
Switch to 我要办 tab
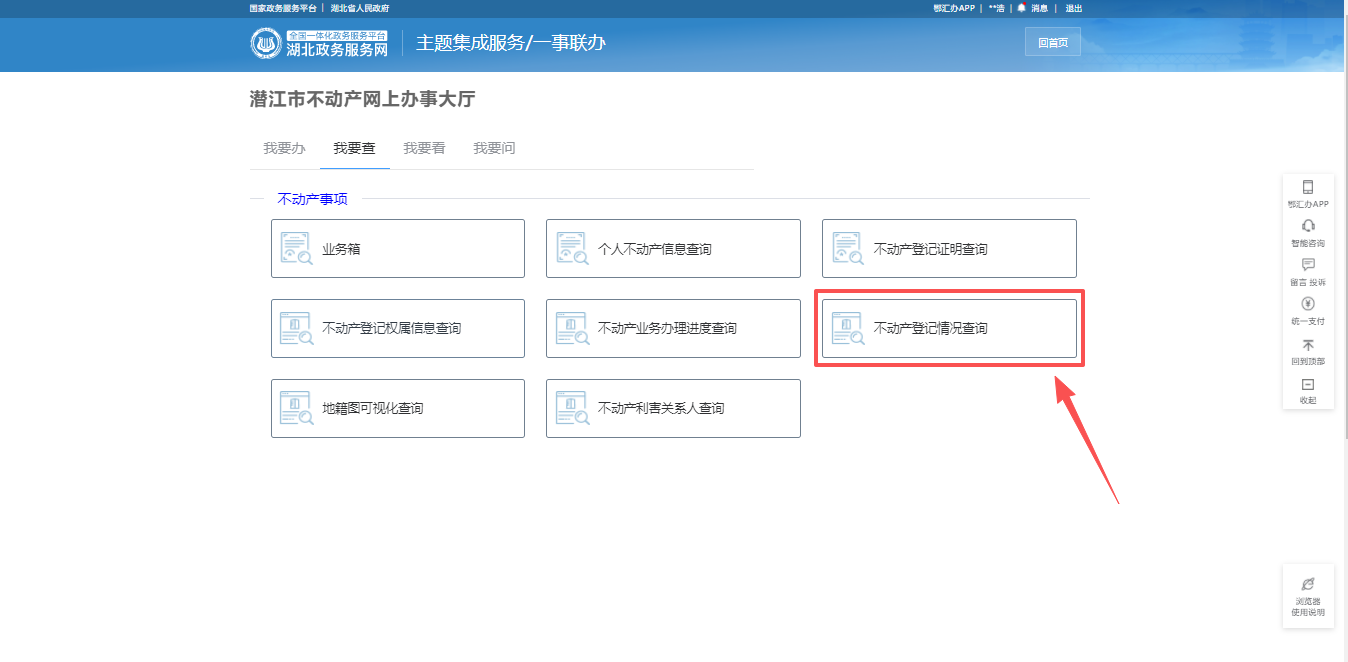(x=284, y=148)
